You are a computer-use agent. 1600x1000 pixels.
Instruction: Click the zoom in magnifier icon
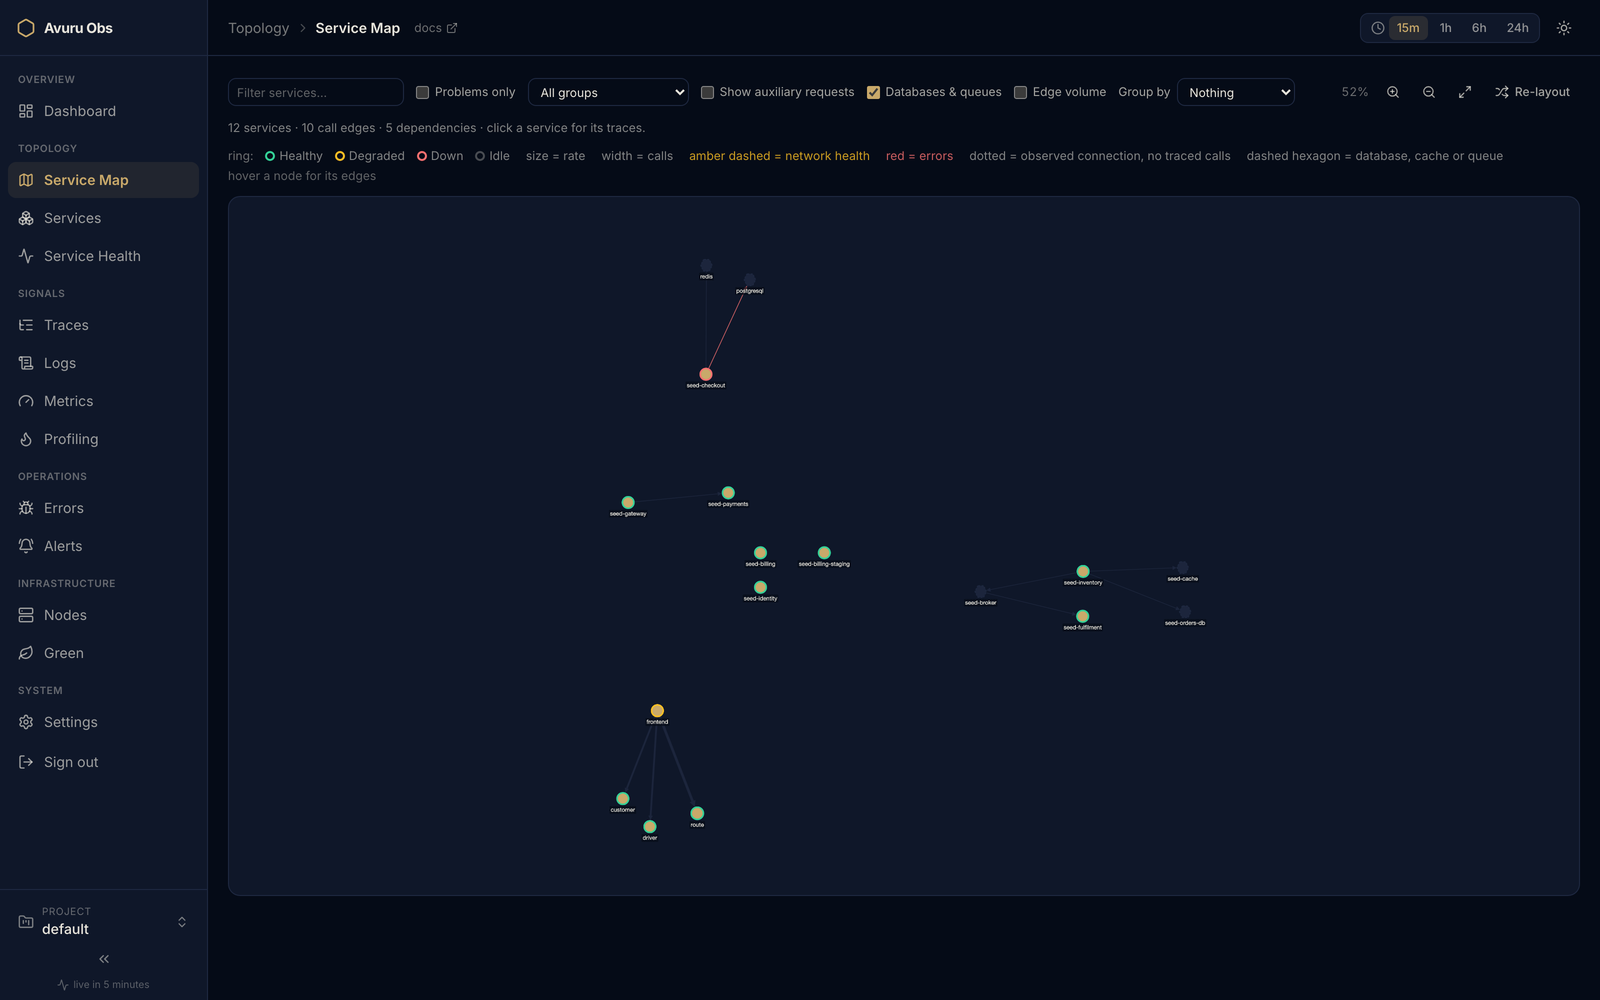coord(1393,92)
